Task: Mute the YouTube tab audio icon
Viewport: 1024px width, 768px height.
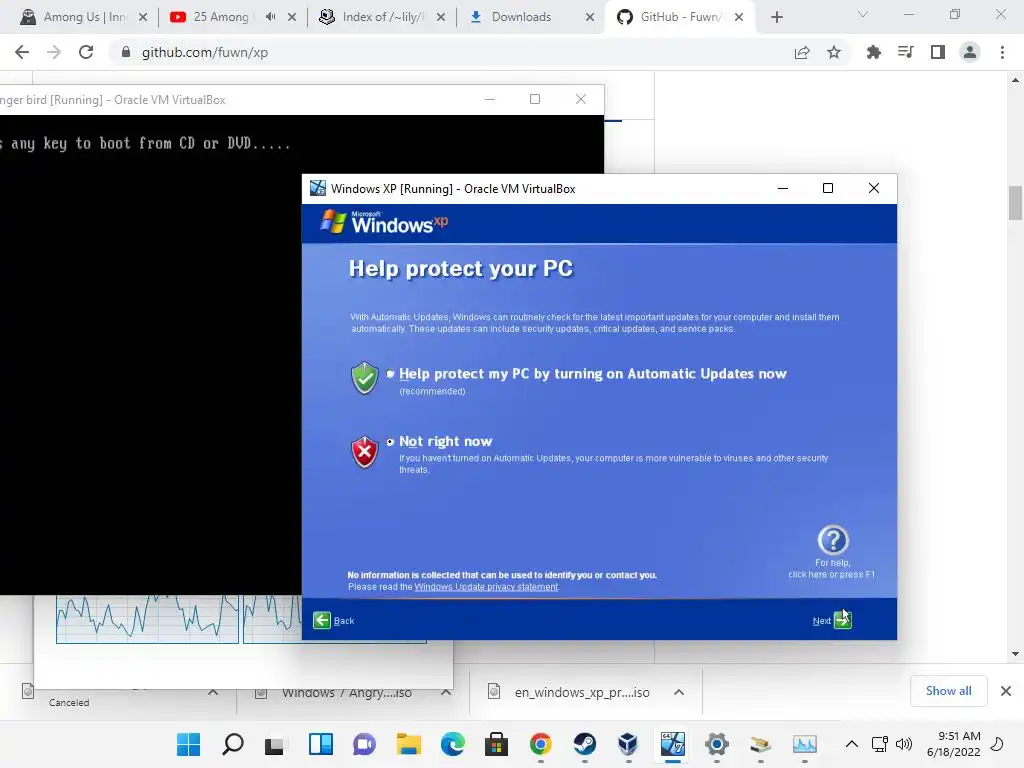Action: 270,17
